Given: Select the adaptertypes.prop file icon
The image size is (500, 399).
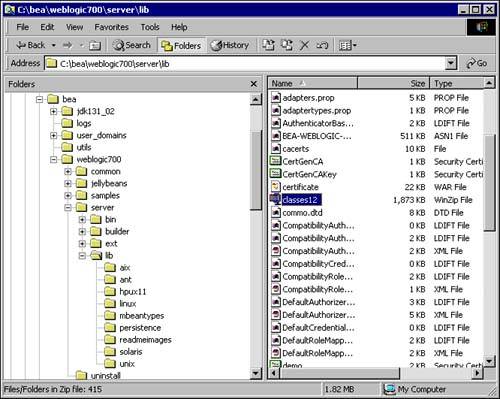Looking at the screenshot, I should tap(275, 110).
